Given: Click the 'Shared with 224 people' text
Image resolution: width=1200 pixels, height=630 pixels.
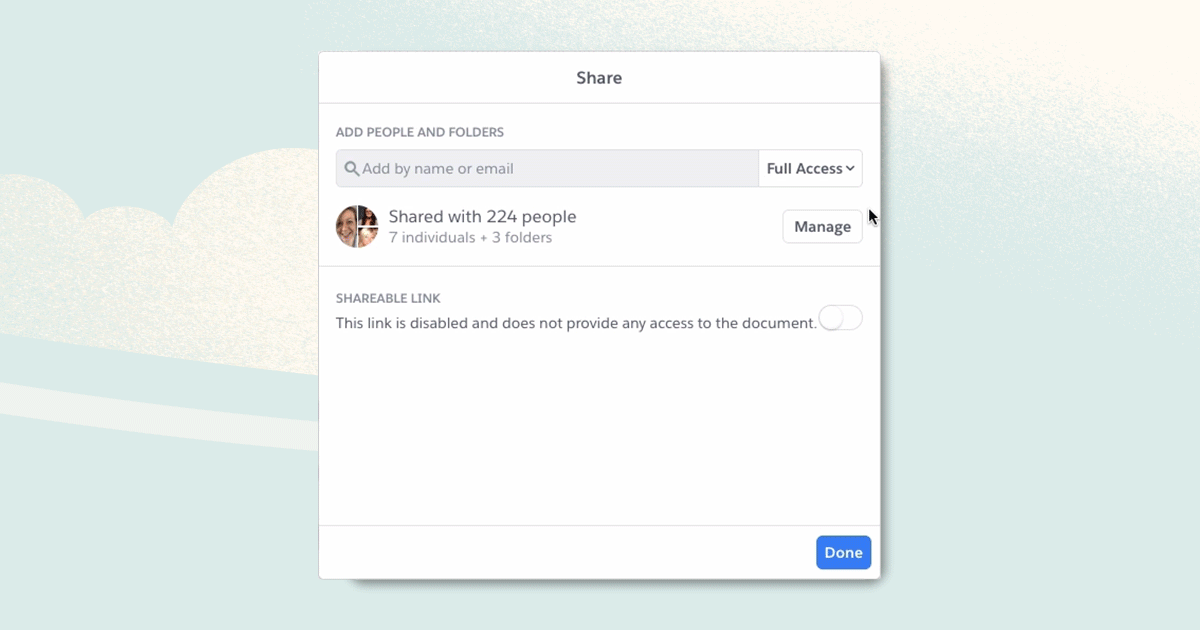Looking at the screenshot, I should [482, 217].
